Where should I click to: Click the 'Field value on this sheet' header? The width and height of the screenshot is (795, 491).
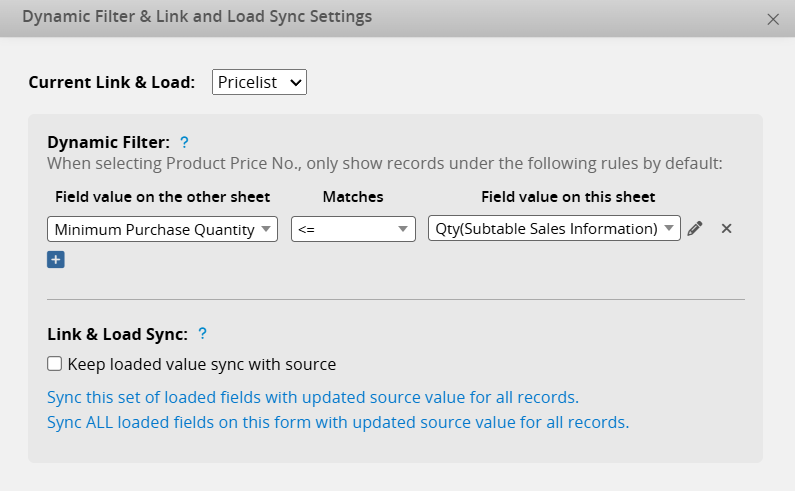click(x=568, y=197)
